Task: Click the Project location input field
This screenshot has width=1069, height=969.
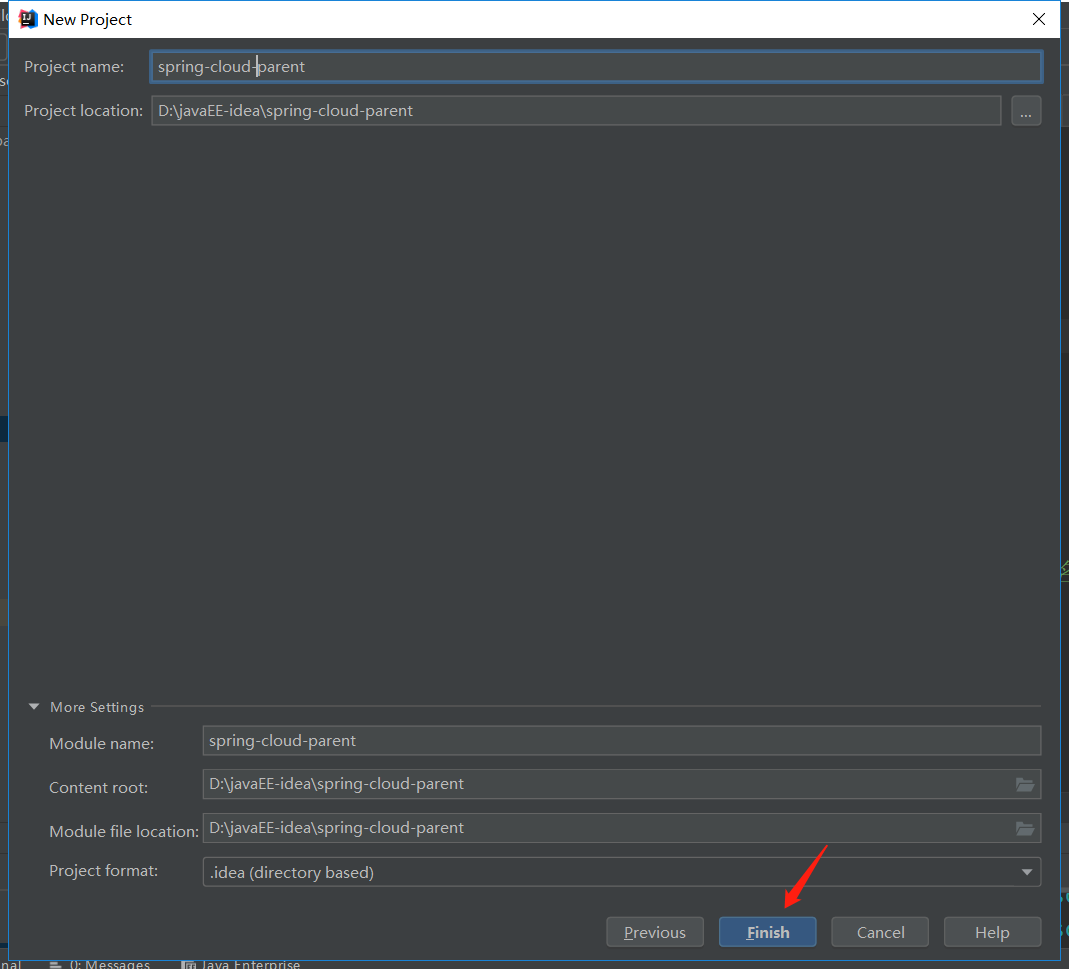Action: tap(575, 110)
